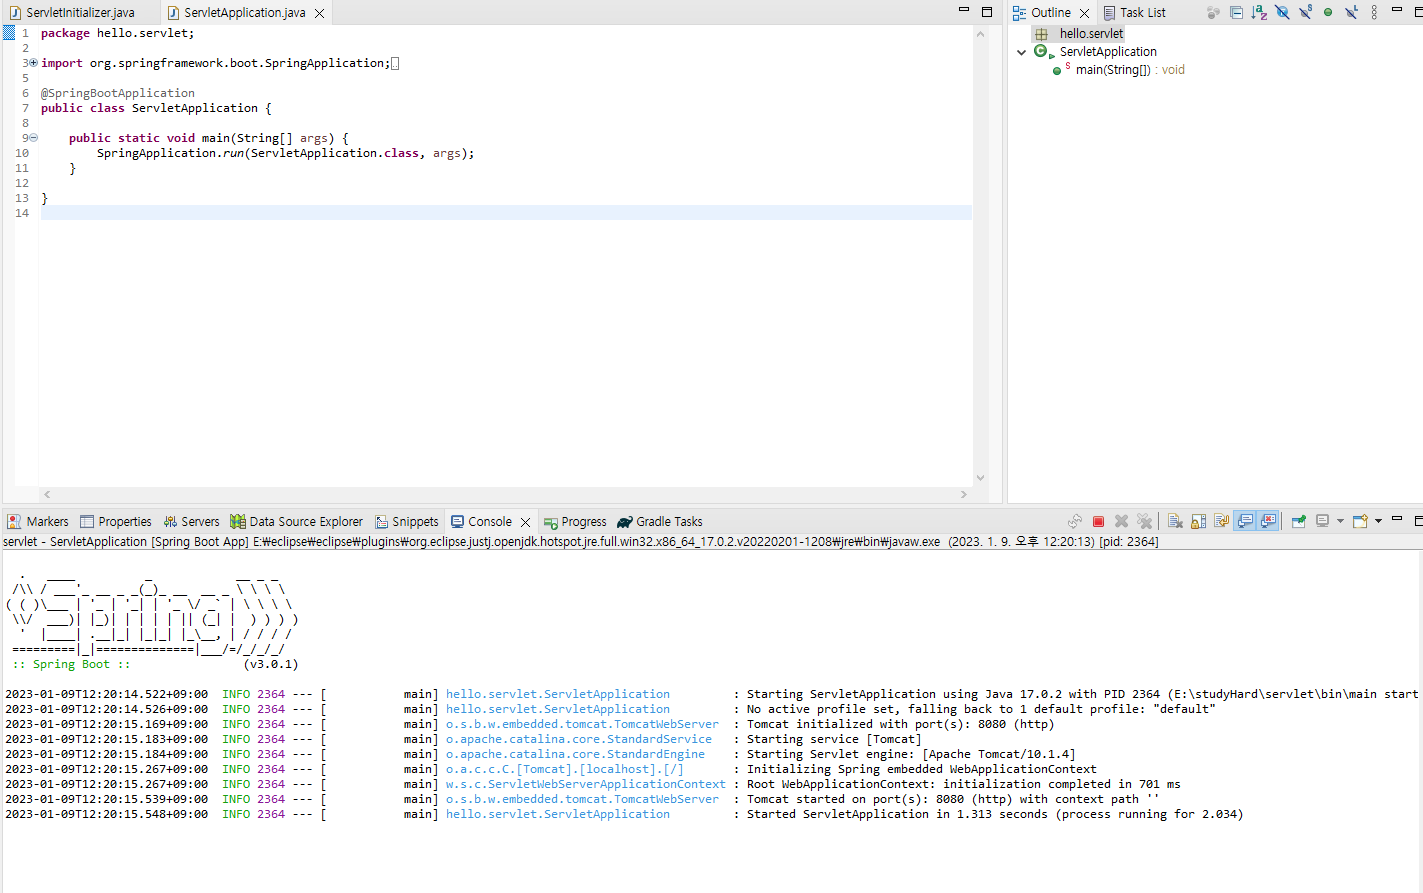The image size is (1423, 893).
Task: Remove all terminated launches icon
Action: pyautogui.click(x=1145, y=521)
